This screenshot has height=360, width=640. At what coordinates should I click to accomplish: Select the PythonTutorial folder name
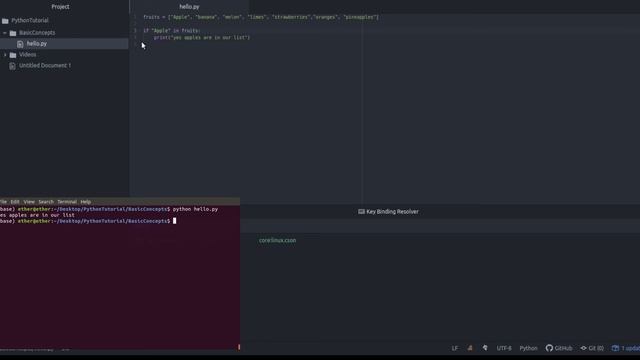(30, 20)
